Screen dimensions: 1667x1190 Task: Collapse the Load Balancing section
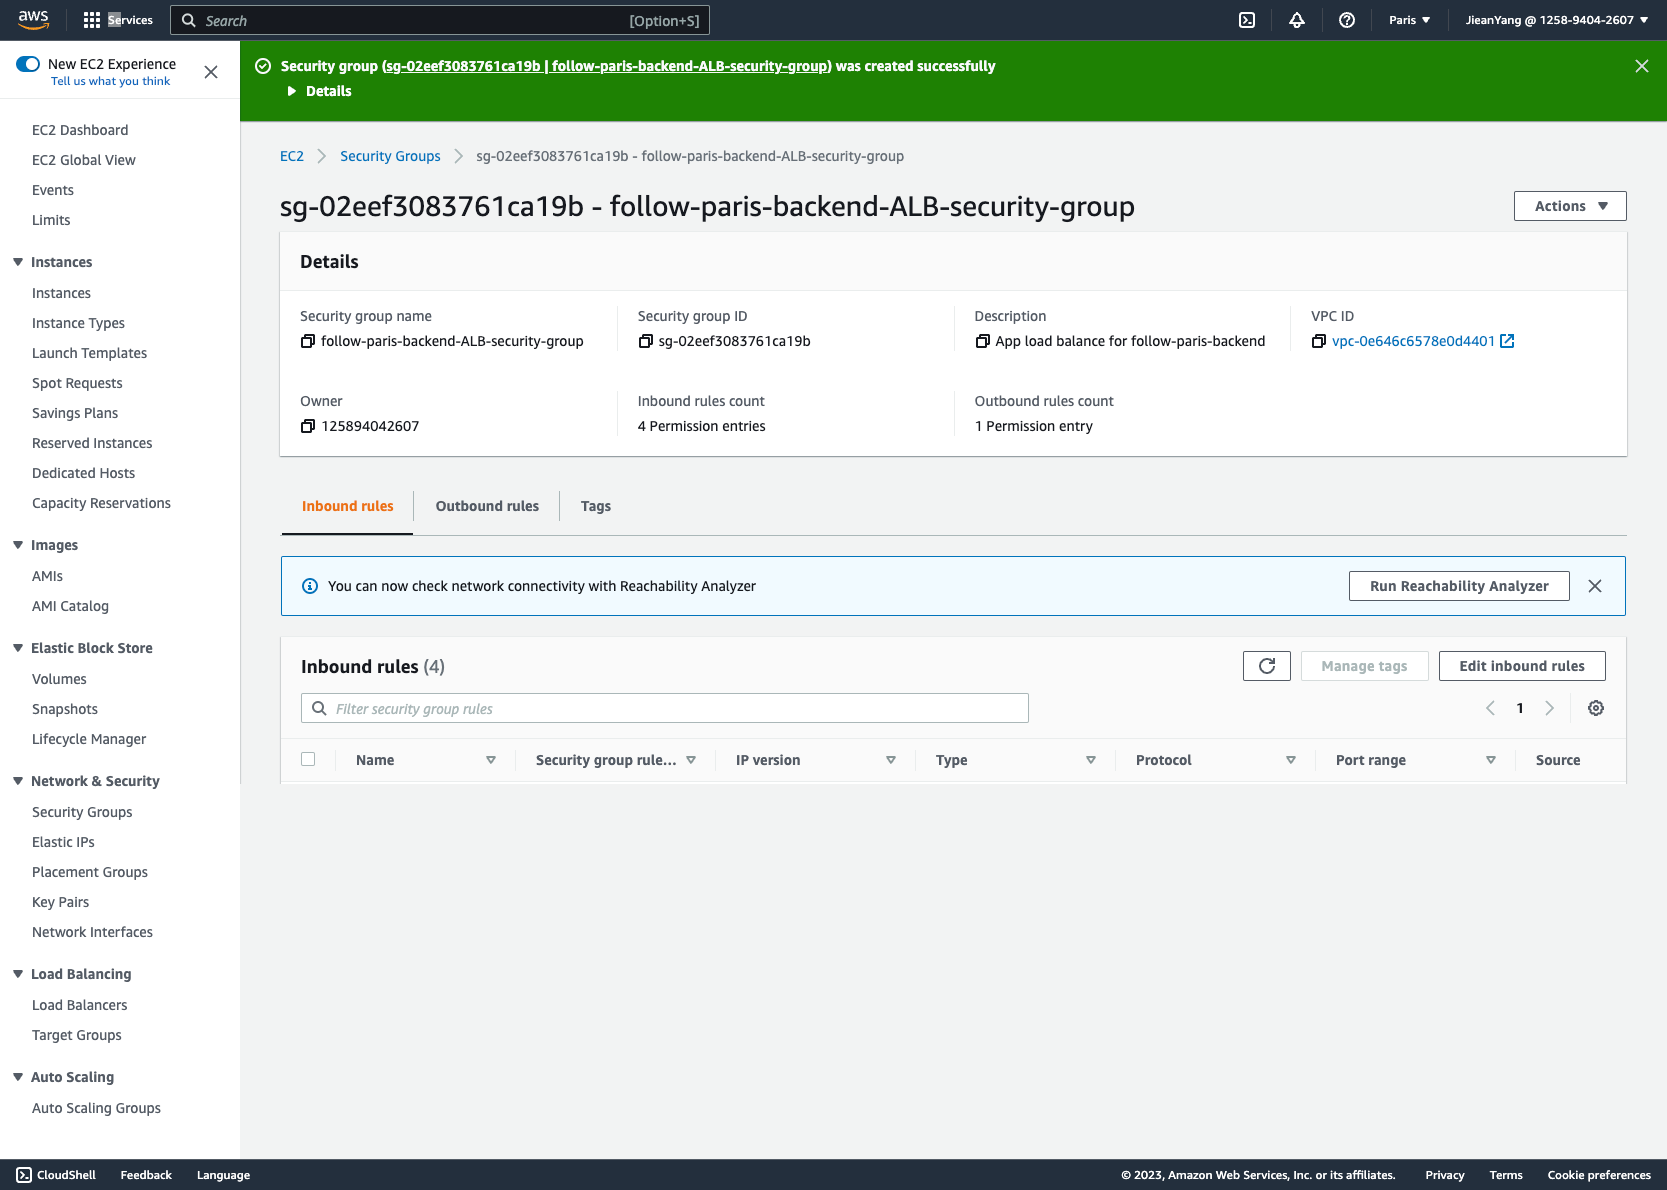pos(18,974)
